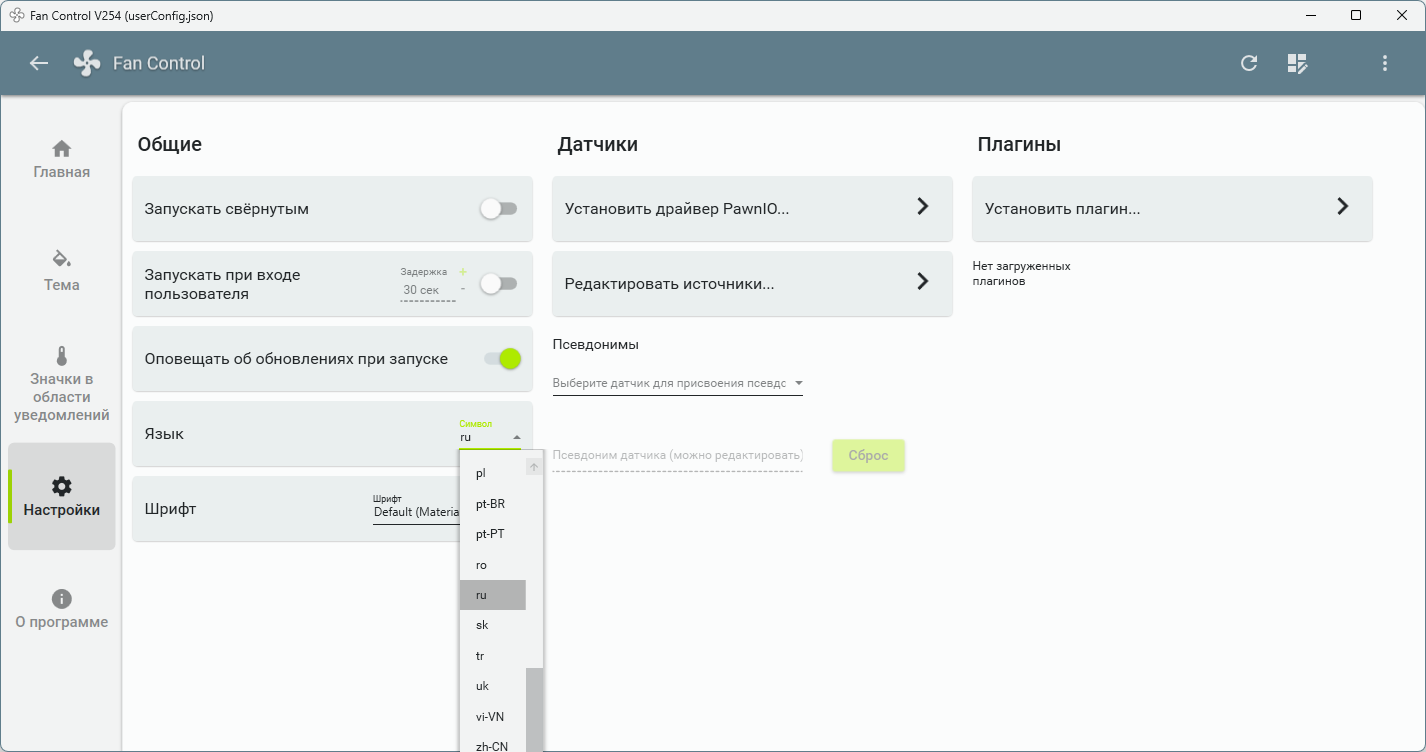1426x752 pixels.
Task: Open the sensor alias selection dropdown
Action: [678, 383]
